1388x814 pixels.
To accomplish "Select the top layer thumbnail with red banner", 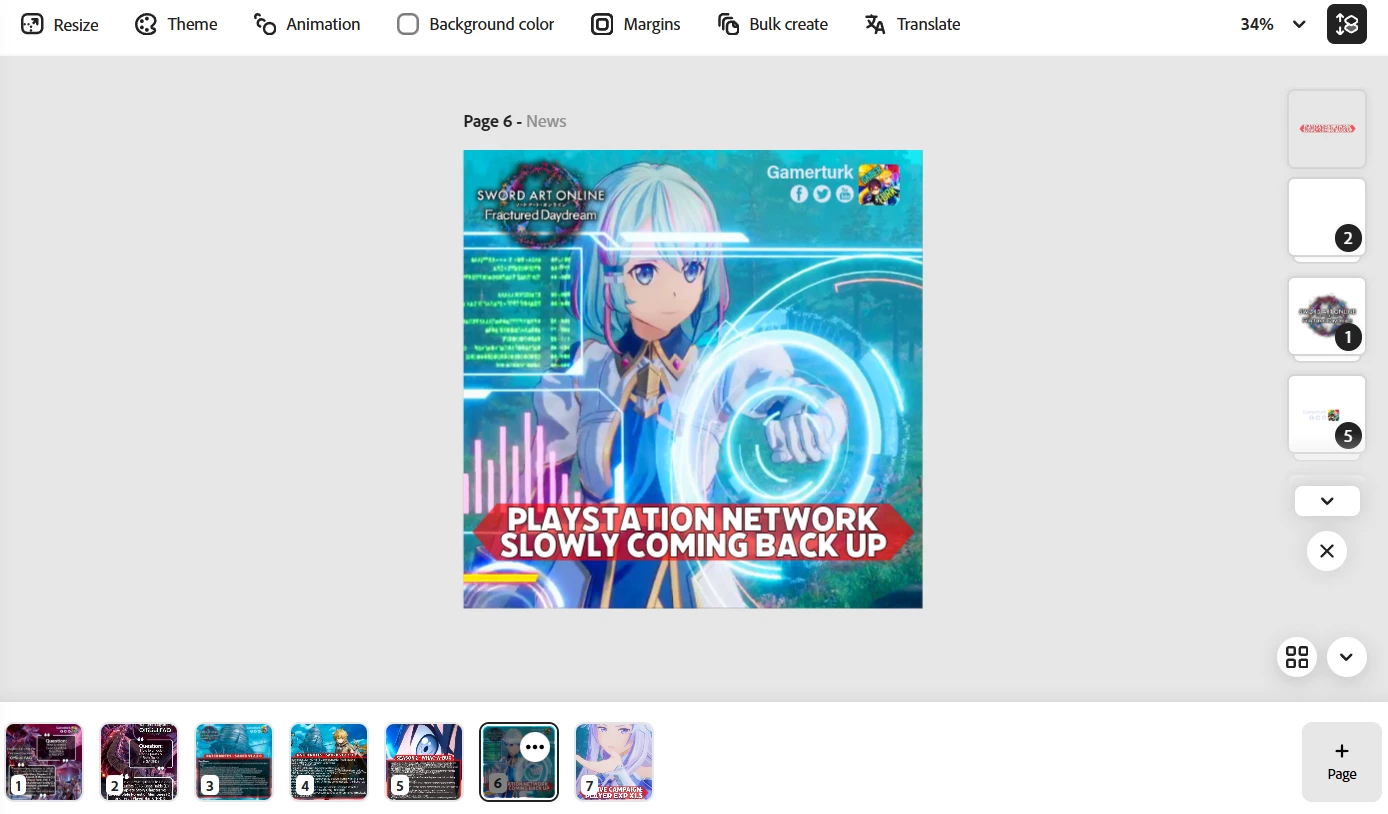I will (1327, 129).
